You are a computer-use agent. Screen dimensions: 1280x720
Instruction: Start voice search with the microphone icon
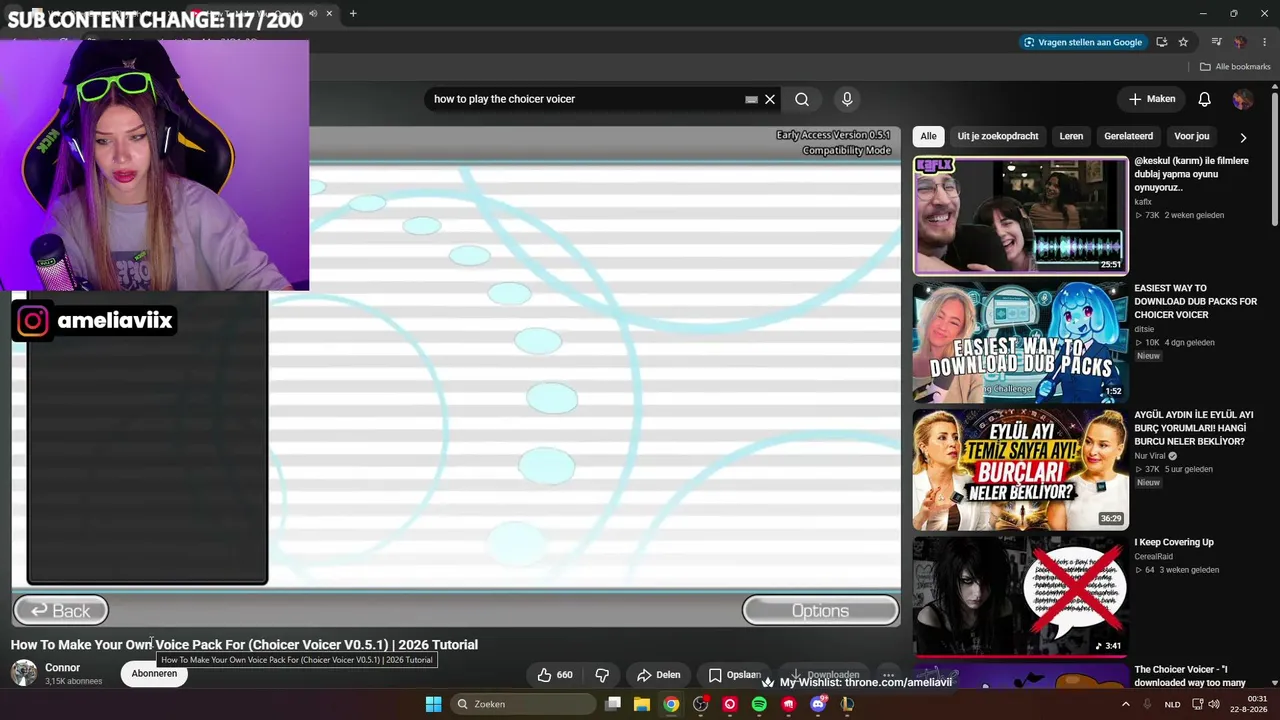click(x=847, y=99)
